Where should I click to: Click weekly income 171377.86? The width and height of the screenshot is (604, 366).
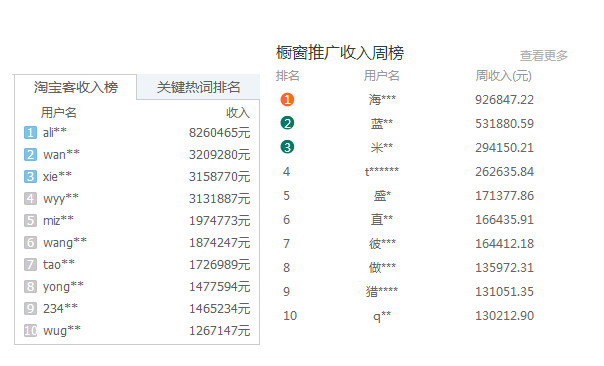click(x=504, y=196)
